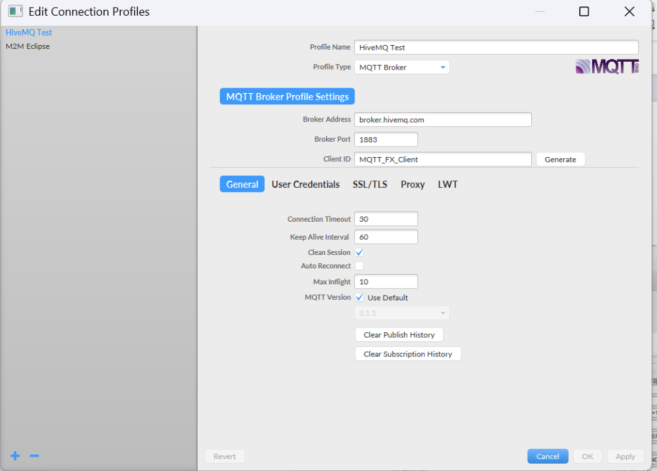657x471 pixels.
Task: Focus the Client ID input field
Action: (443, 159)
